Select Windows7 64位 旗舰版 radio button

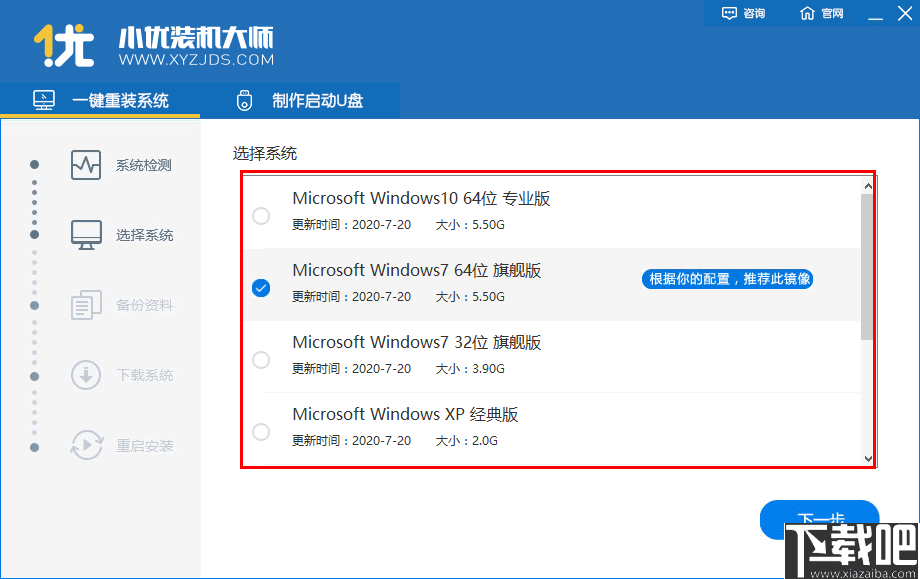click(261, 288)
